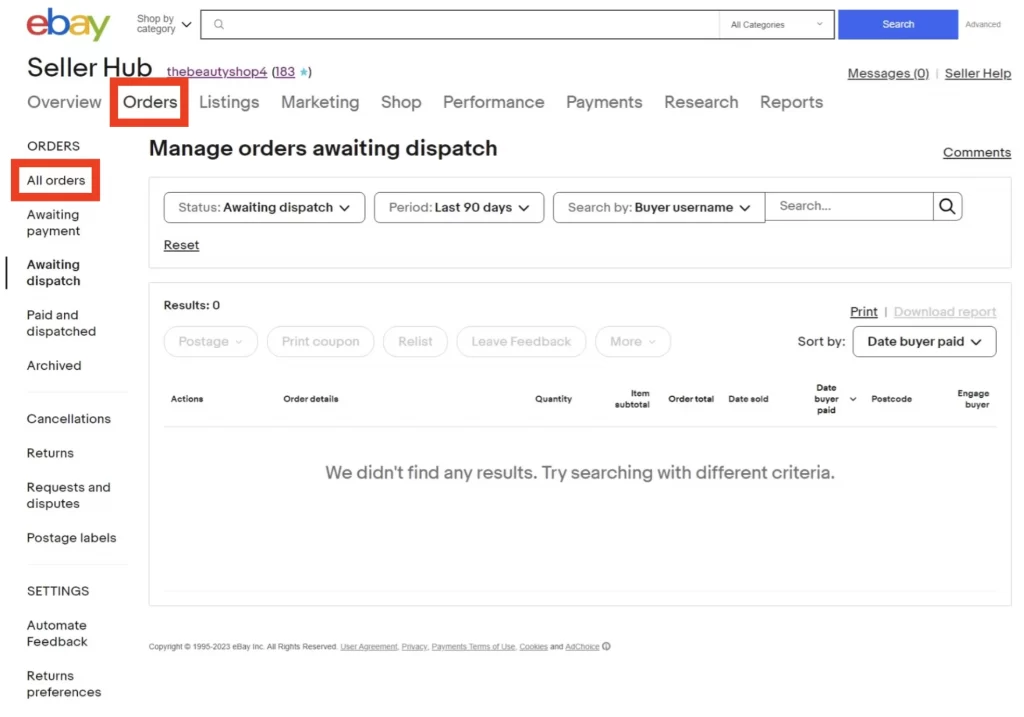Open the More actions dropdown
Image resolution: width=1024 pixels, height=717 pixels.
click(632, 342)
